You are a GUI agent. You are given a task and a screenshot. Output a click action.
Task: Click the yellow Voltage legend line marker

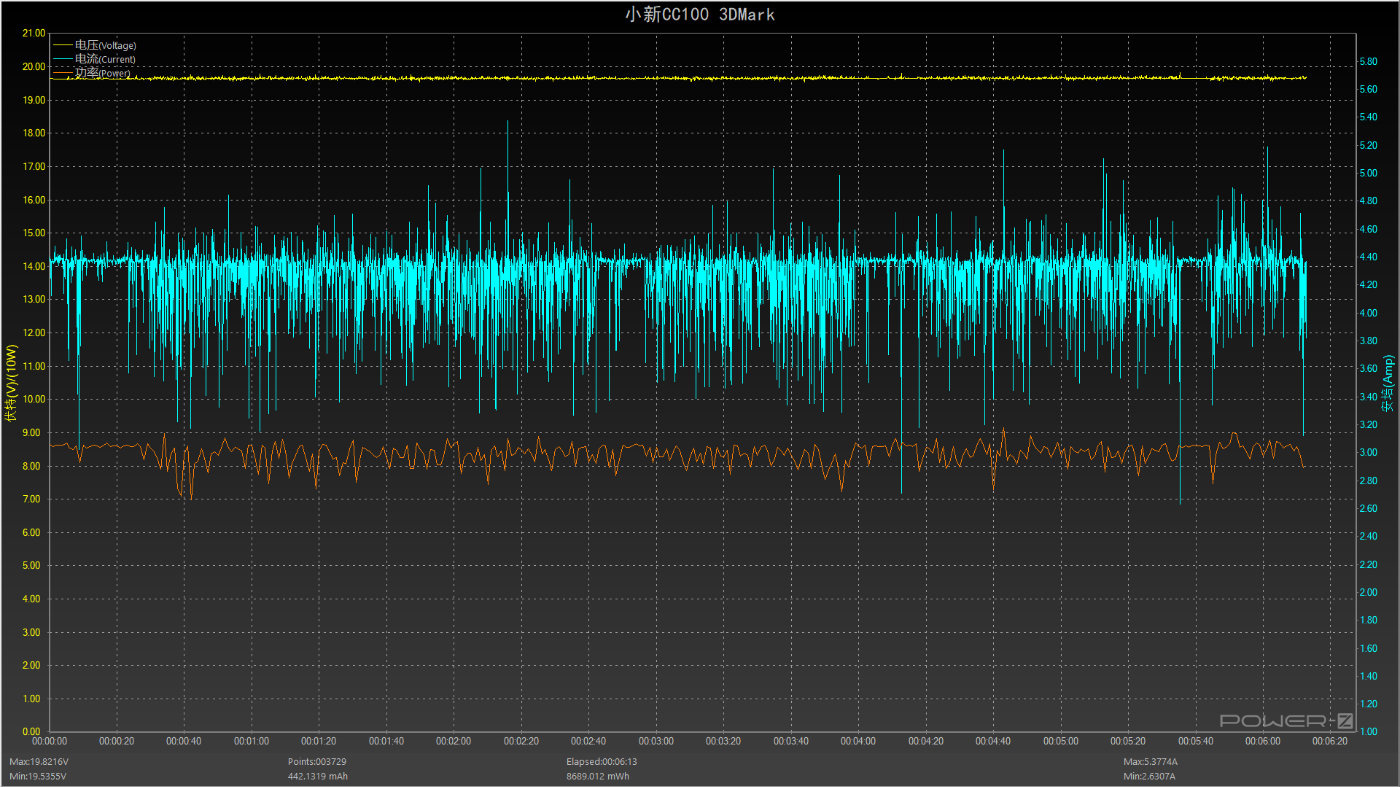63,45
